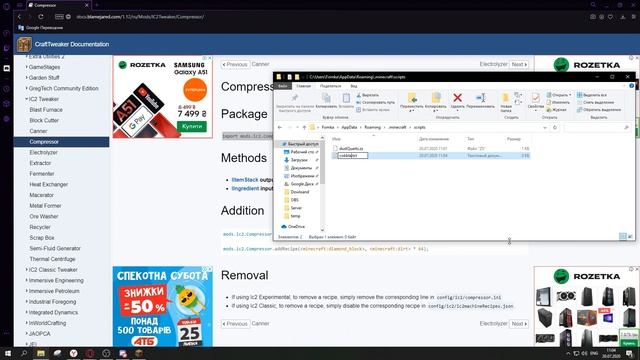Click the Copy to folder icon in ribbon
The width and height of the screenshot is (640, 360).
click(436, 98)
